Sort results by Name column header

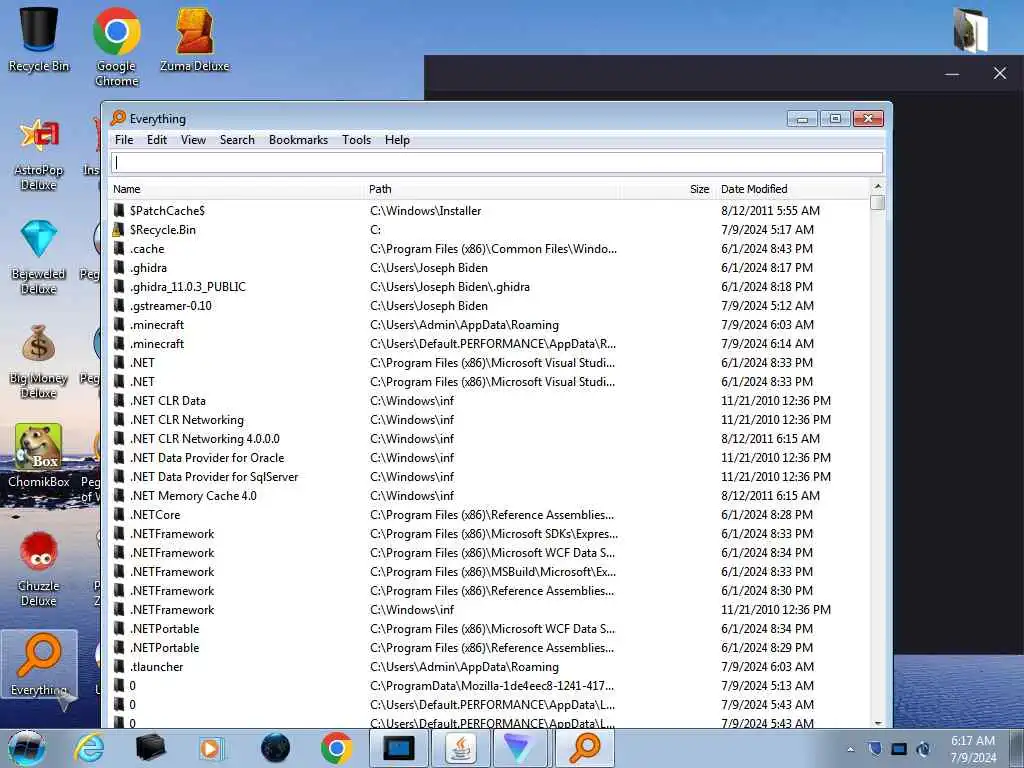click(x=236, y=189)
